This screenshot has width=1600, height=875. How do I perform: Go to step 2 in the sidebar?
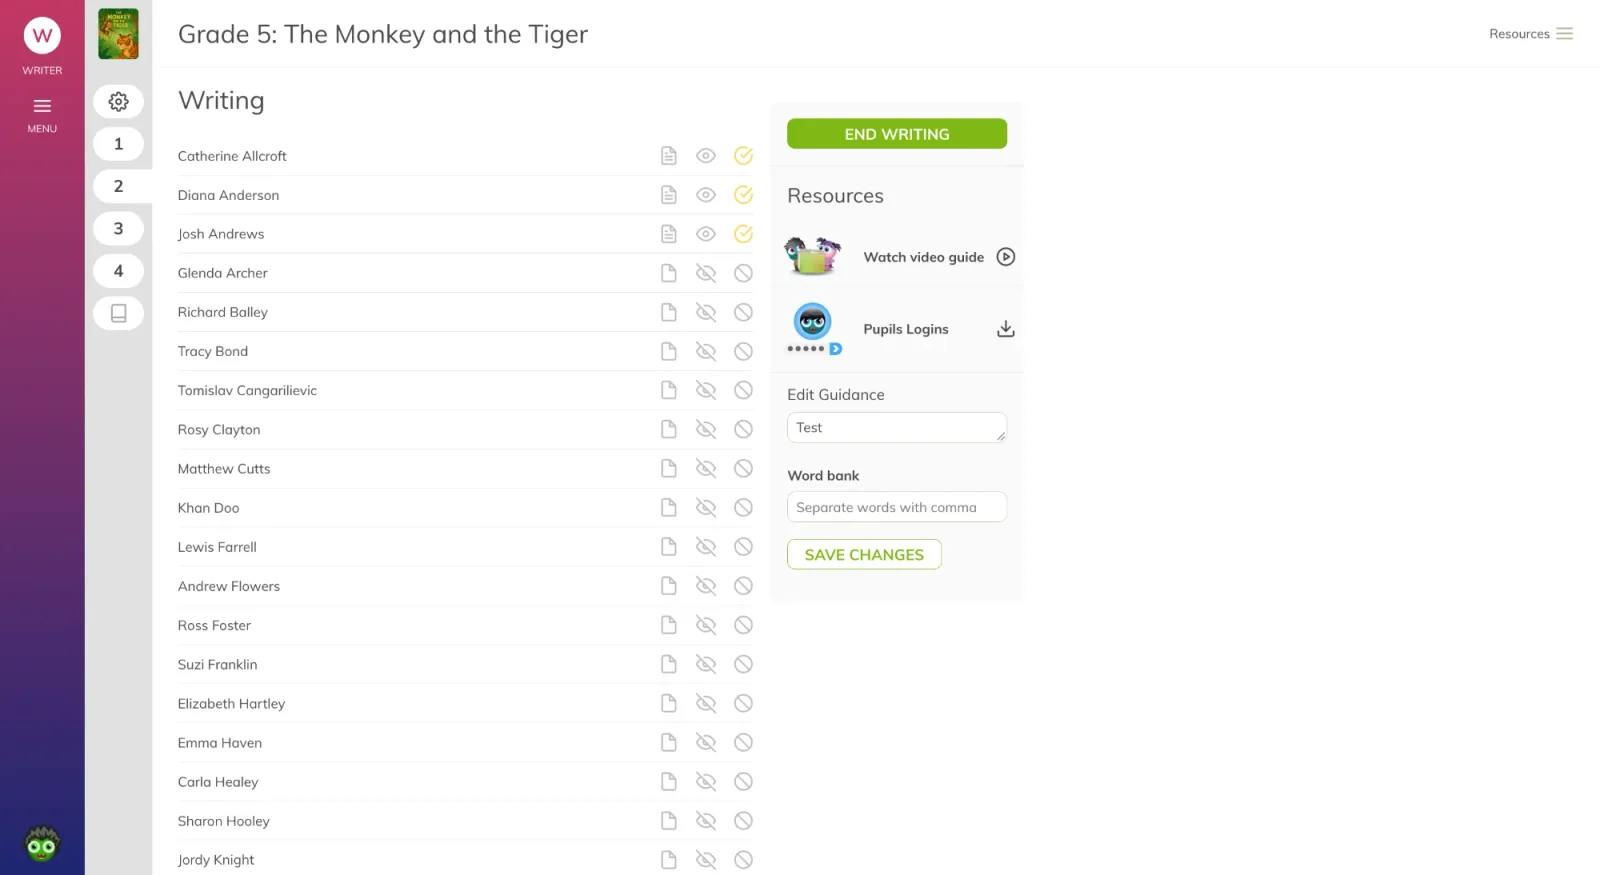tap(118, 186)
